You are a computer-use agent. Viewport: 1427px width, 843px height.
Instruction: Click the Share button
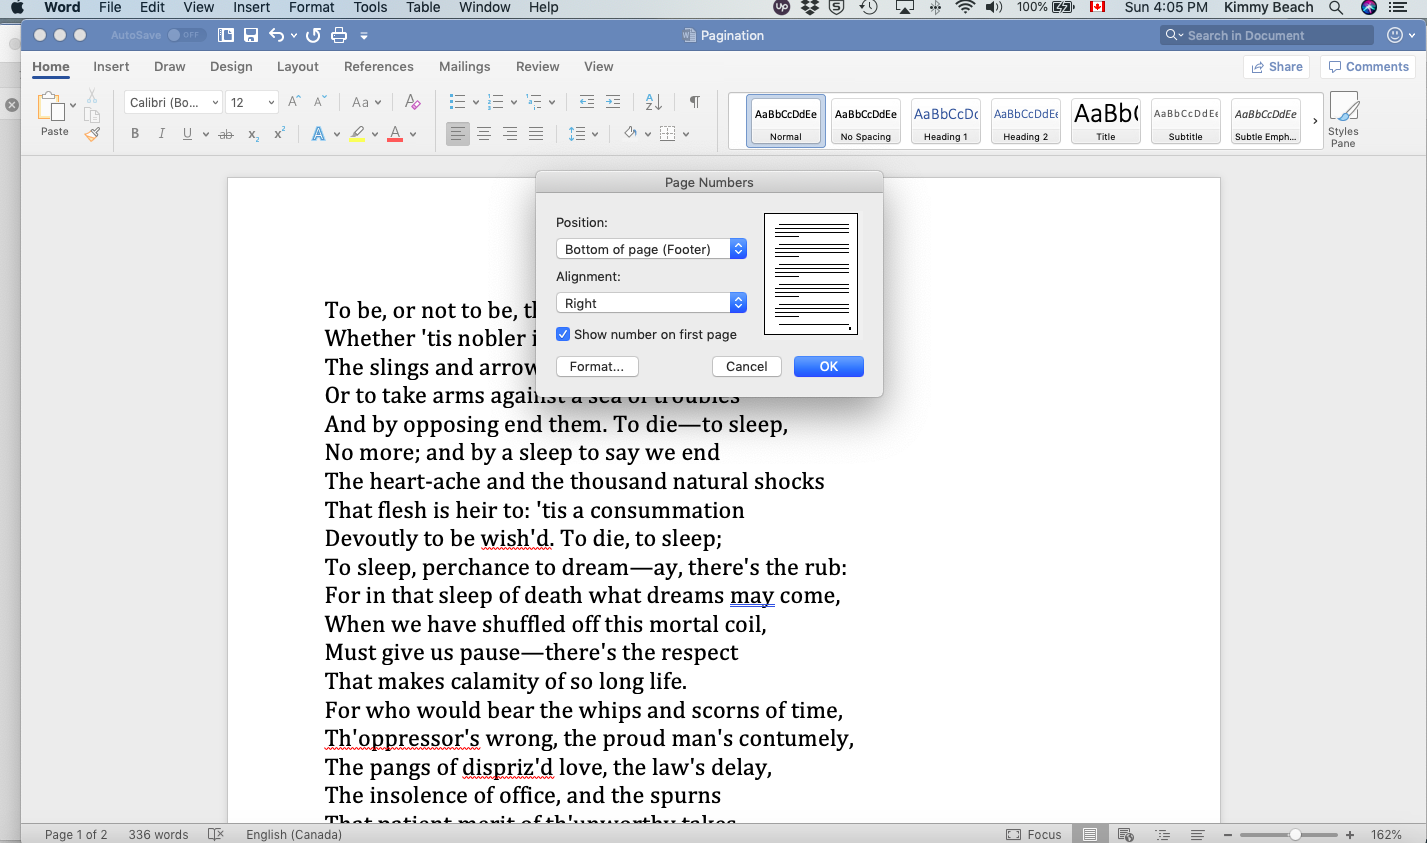tap(1277, 67)
